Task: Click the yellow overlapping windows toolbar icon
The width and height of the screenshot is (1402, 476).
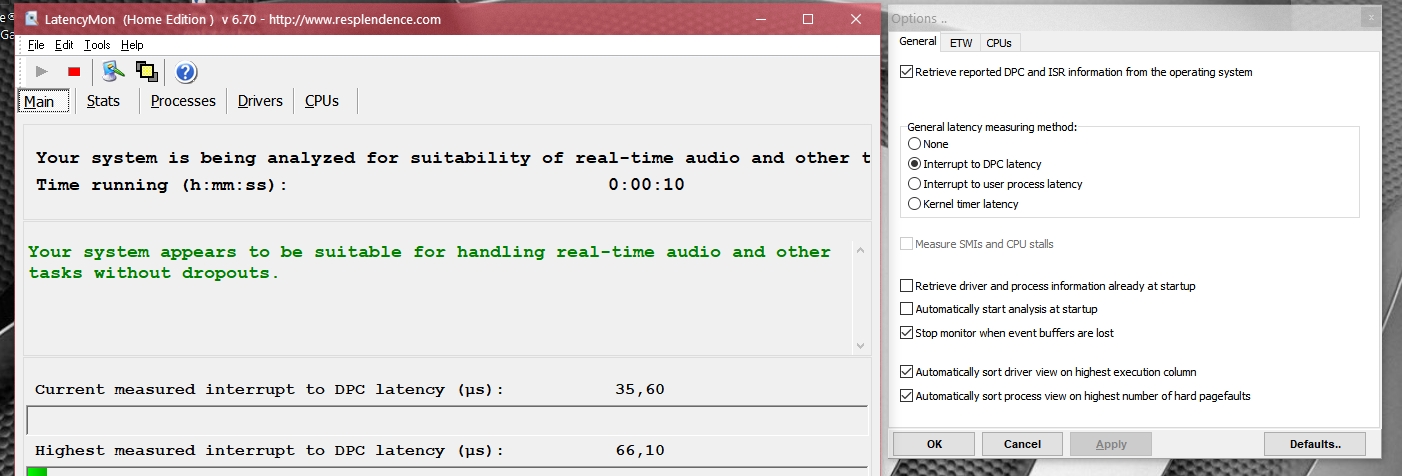Action: pos(147,71)
